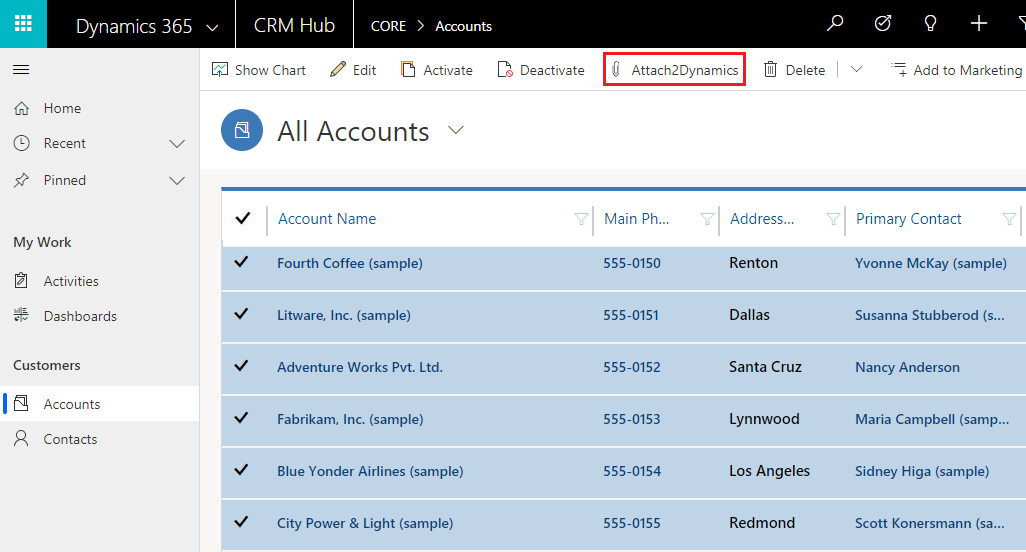The height and width of the screenshot is (552, 1026).
Task: Open contact Maria Campbell
Action: [x=932, y=419]
